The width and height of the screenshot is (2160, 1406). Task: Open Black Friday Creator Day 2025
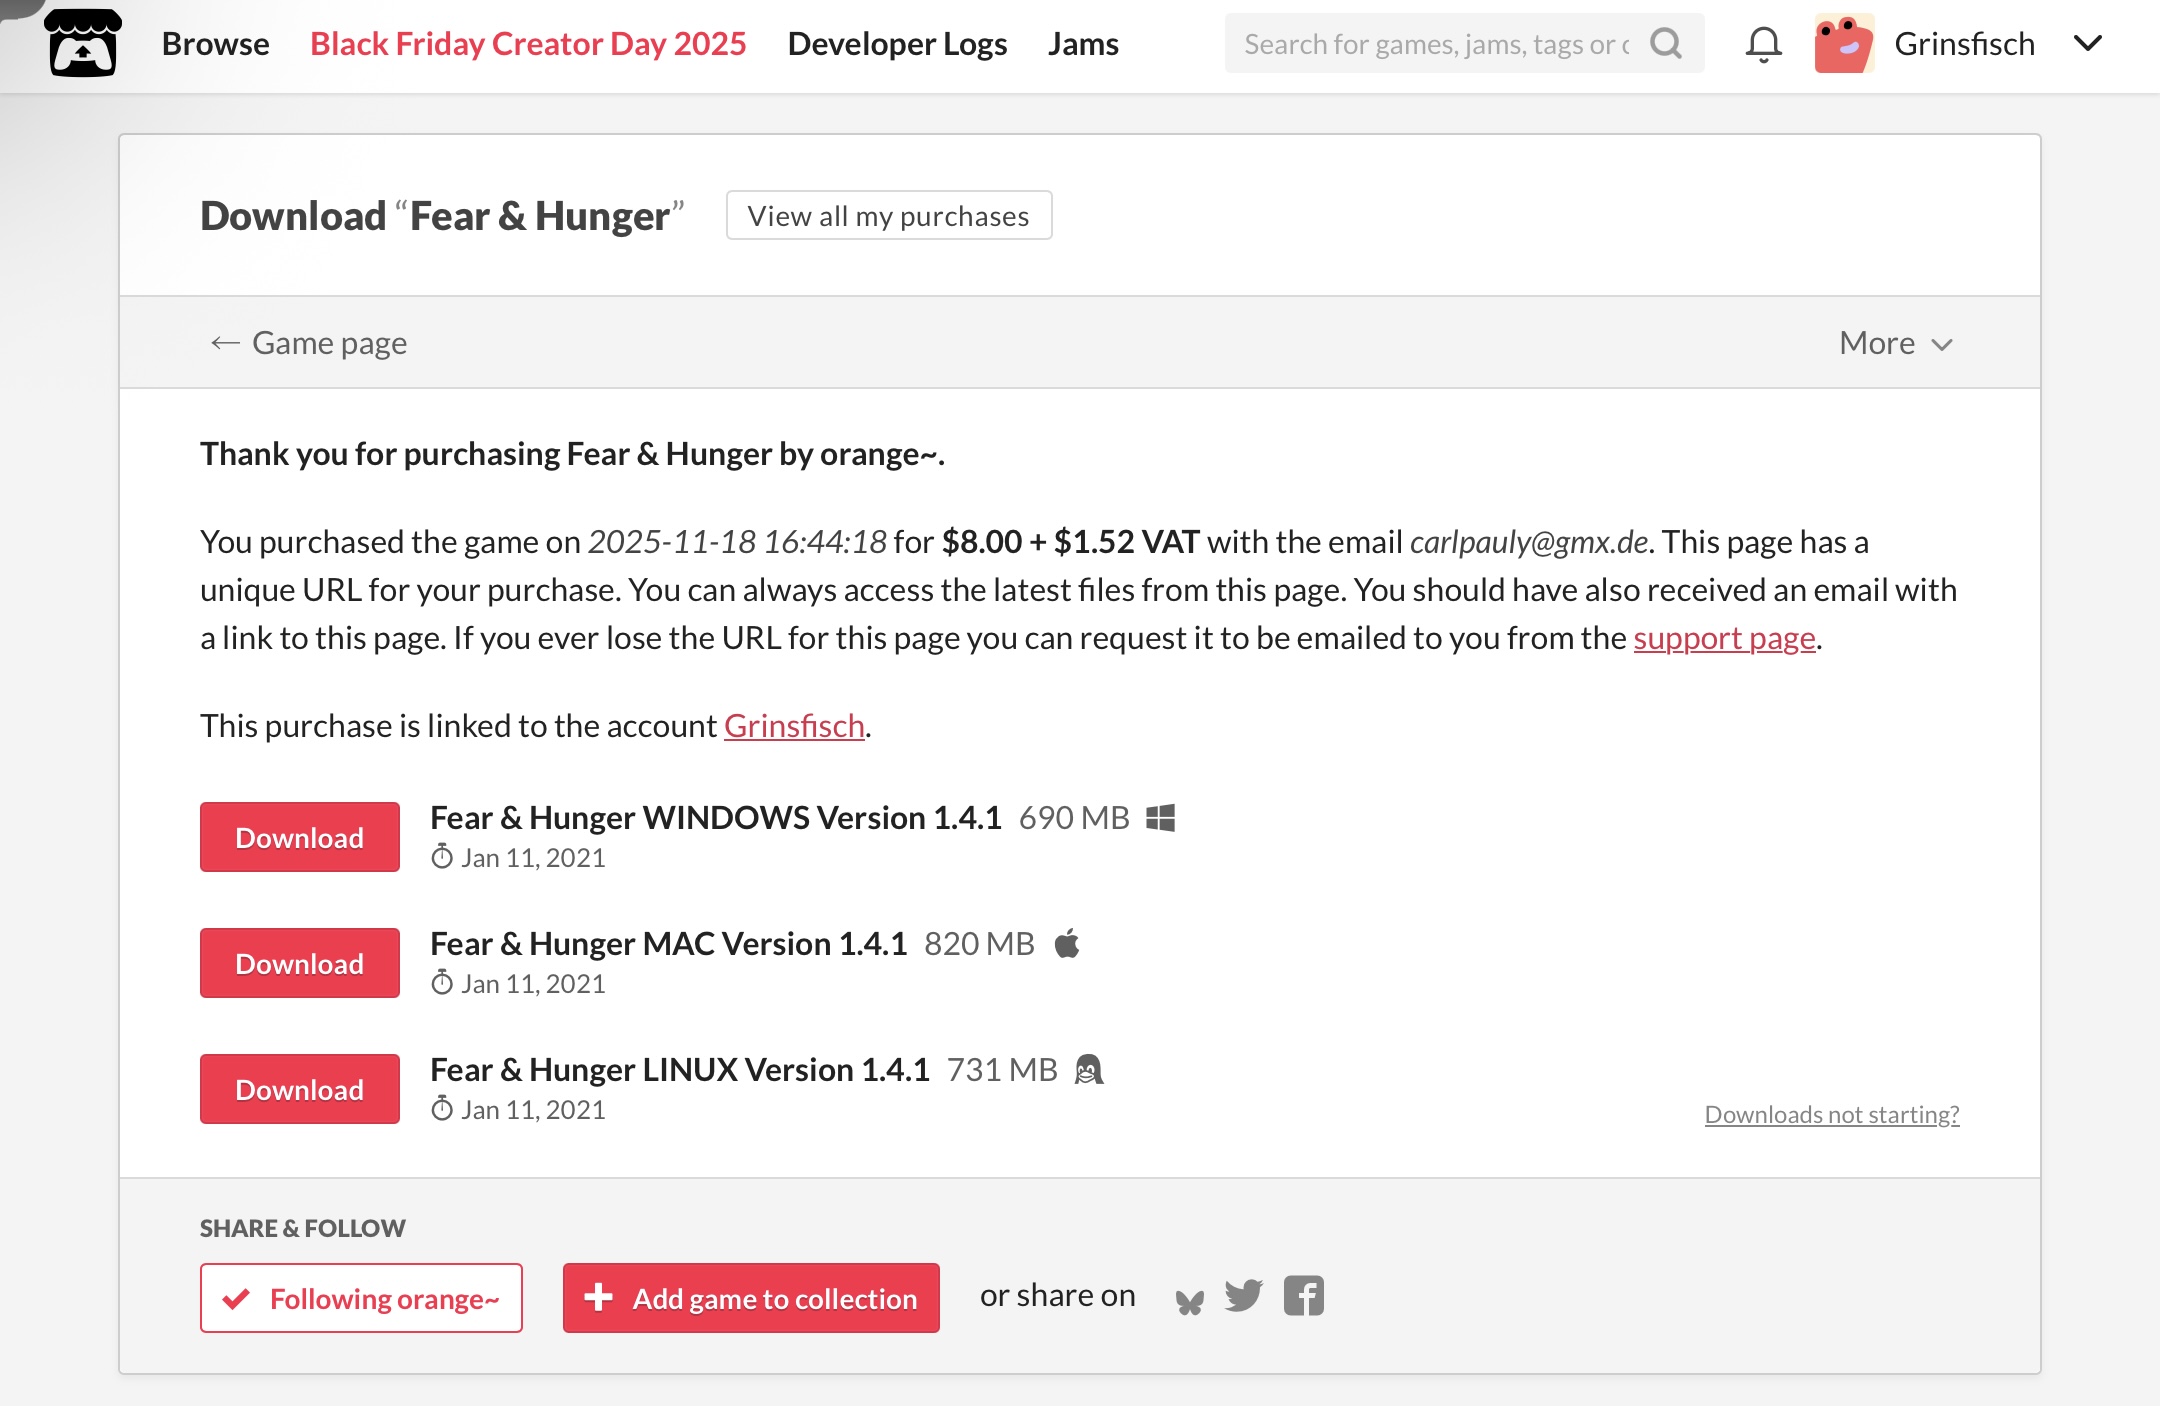click(x=528, y=44)
